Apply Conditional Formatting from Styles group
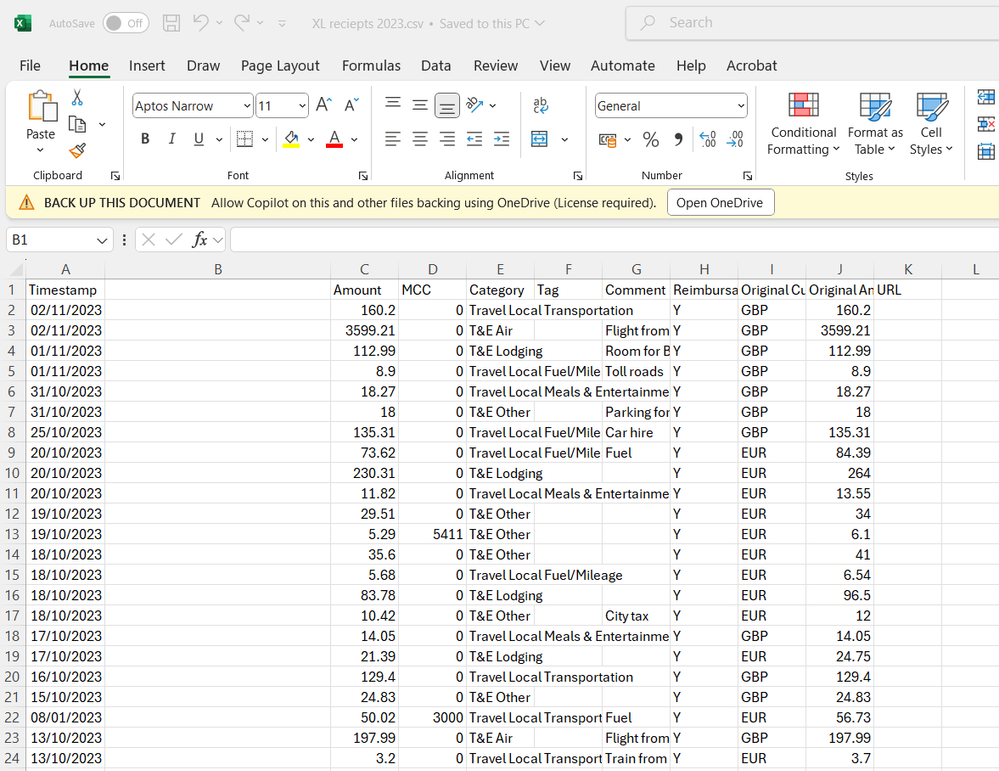 point(803,124)
